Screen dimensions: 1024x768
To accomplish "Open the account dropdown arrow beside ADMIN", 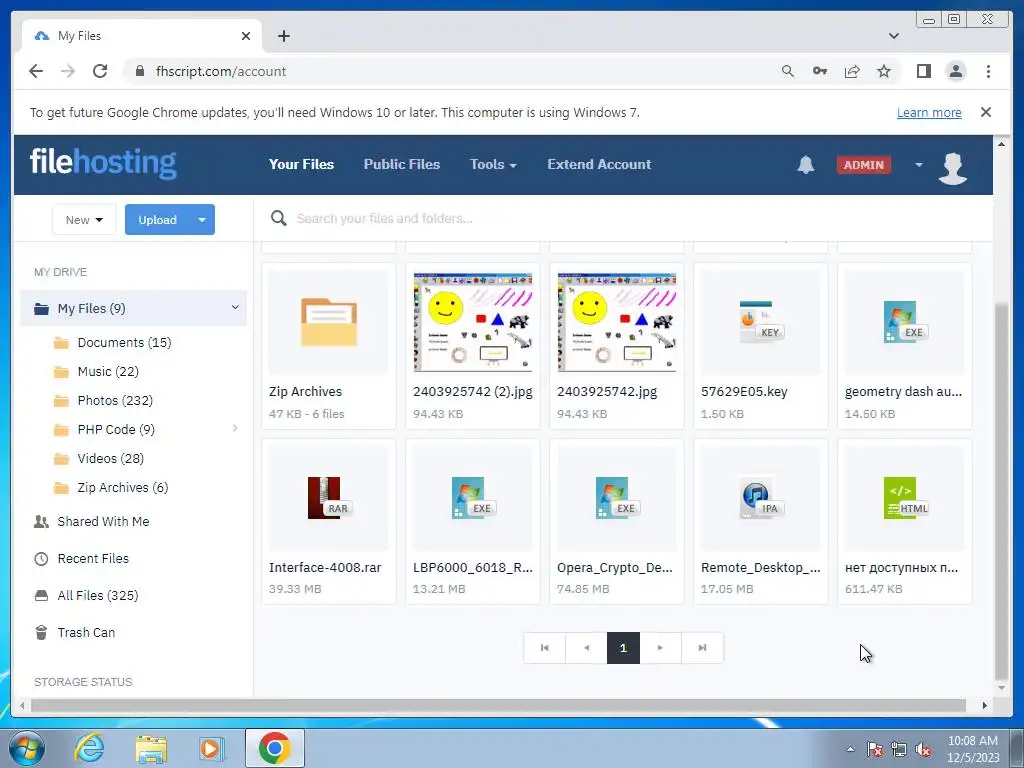I will (x=919, y=165).
